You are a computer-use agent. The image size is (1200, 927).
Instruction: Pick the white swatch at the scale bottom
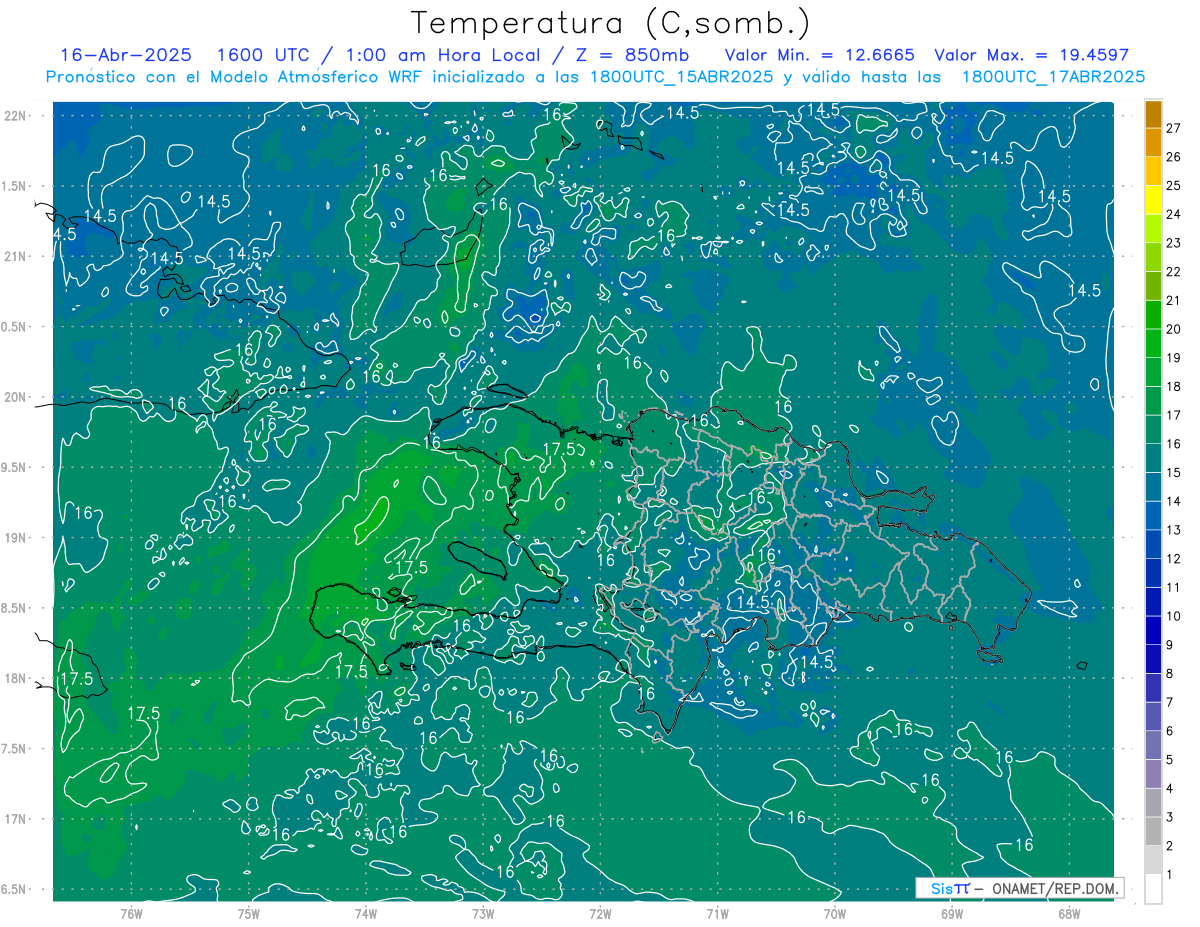pyautogui.click(x=1153, y=889)
